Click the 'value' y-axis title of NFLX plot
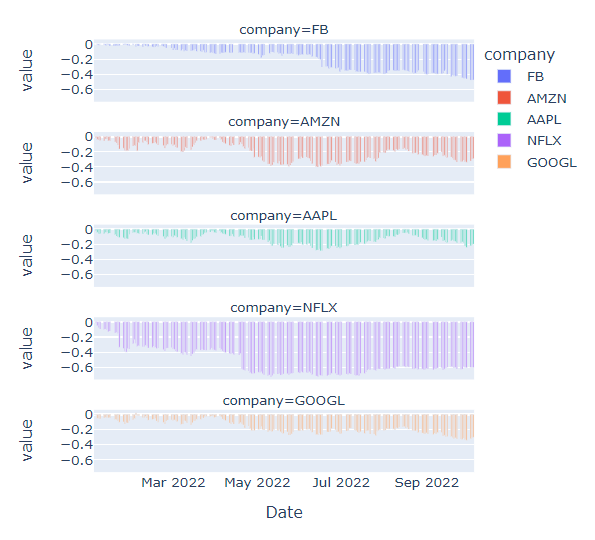Image resolution: width=595 pixels, height=540 pixels. (27, 348)
